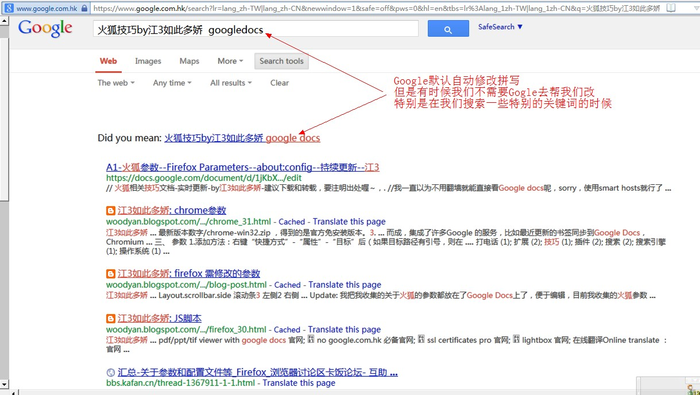Click Blogger icon beside JS脚本 result
The height and width of the screenshot is (395, 700).
click(110, 319)
